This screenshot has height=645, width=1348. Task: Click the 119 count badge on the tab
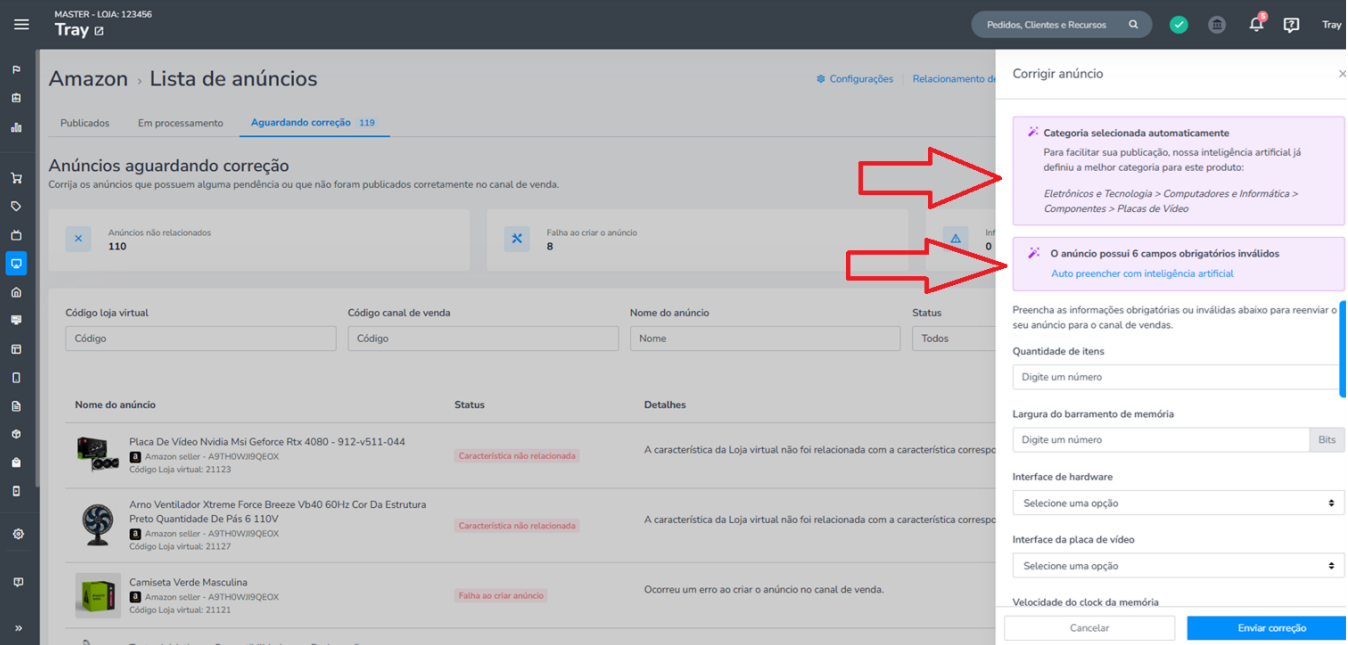click(x=367, y=123)
